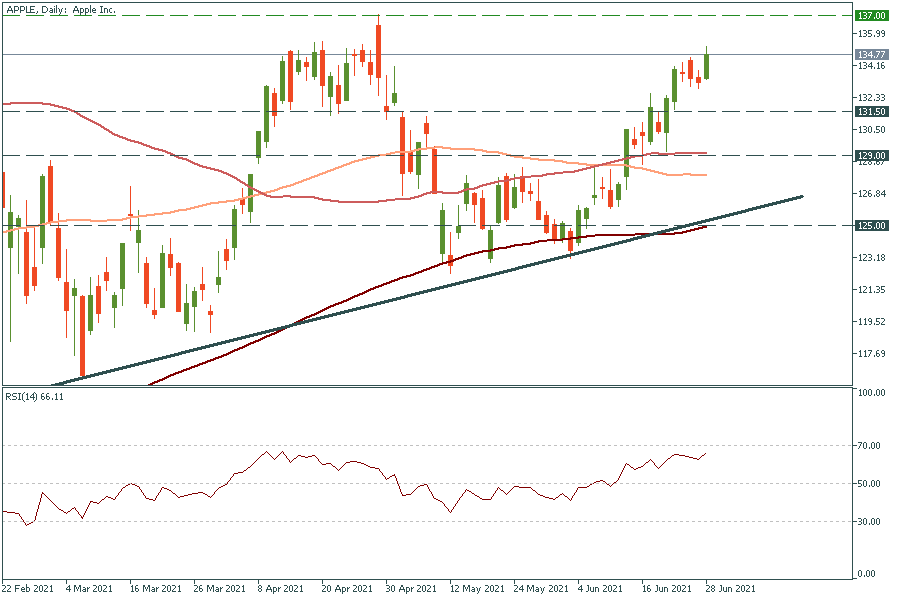
Task: Select the 129.00 price level label
Action: tap(871, 156)
